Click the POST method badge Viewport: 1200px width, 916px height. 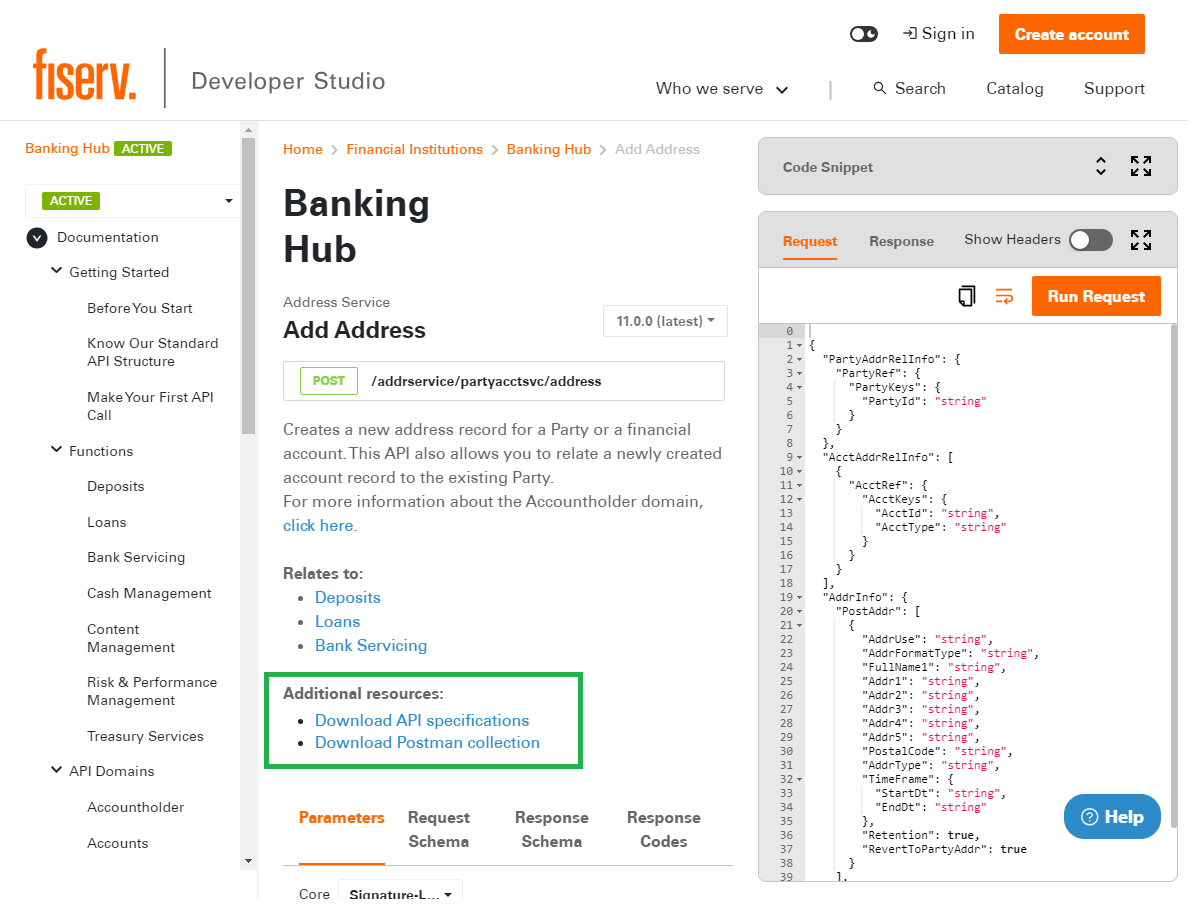[328, 381]
